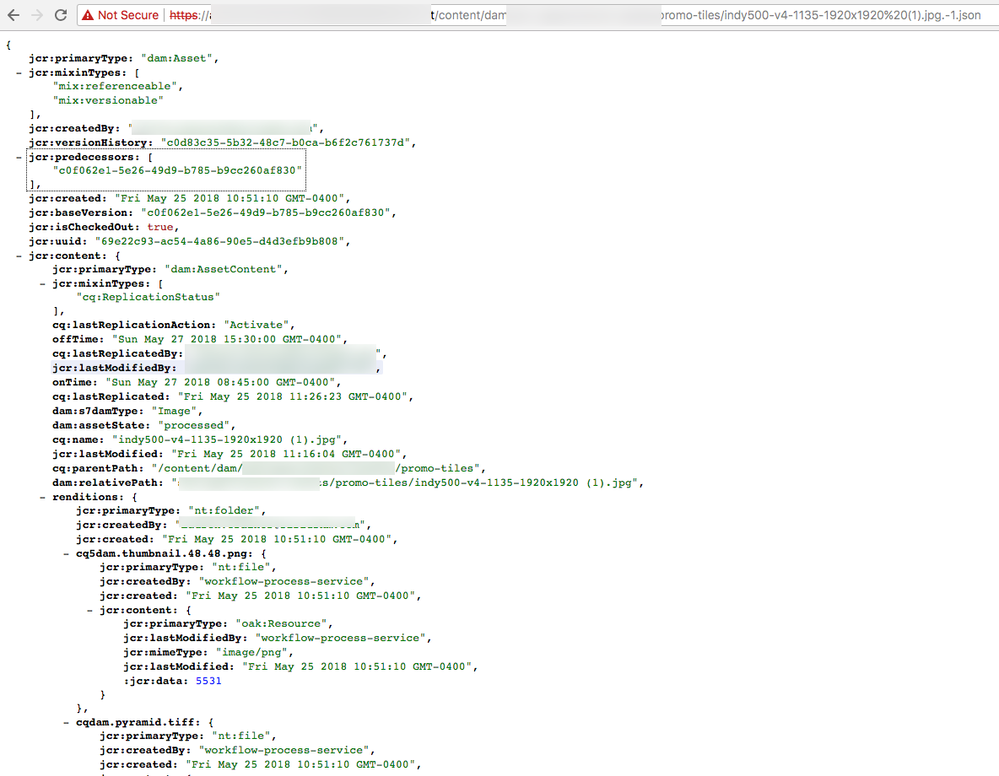This screenshot has height=776, width=999.
Task: Collapse the jcr:mixinTypes array
Action: point(19,71)
